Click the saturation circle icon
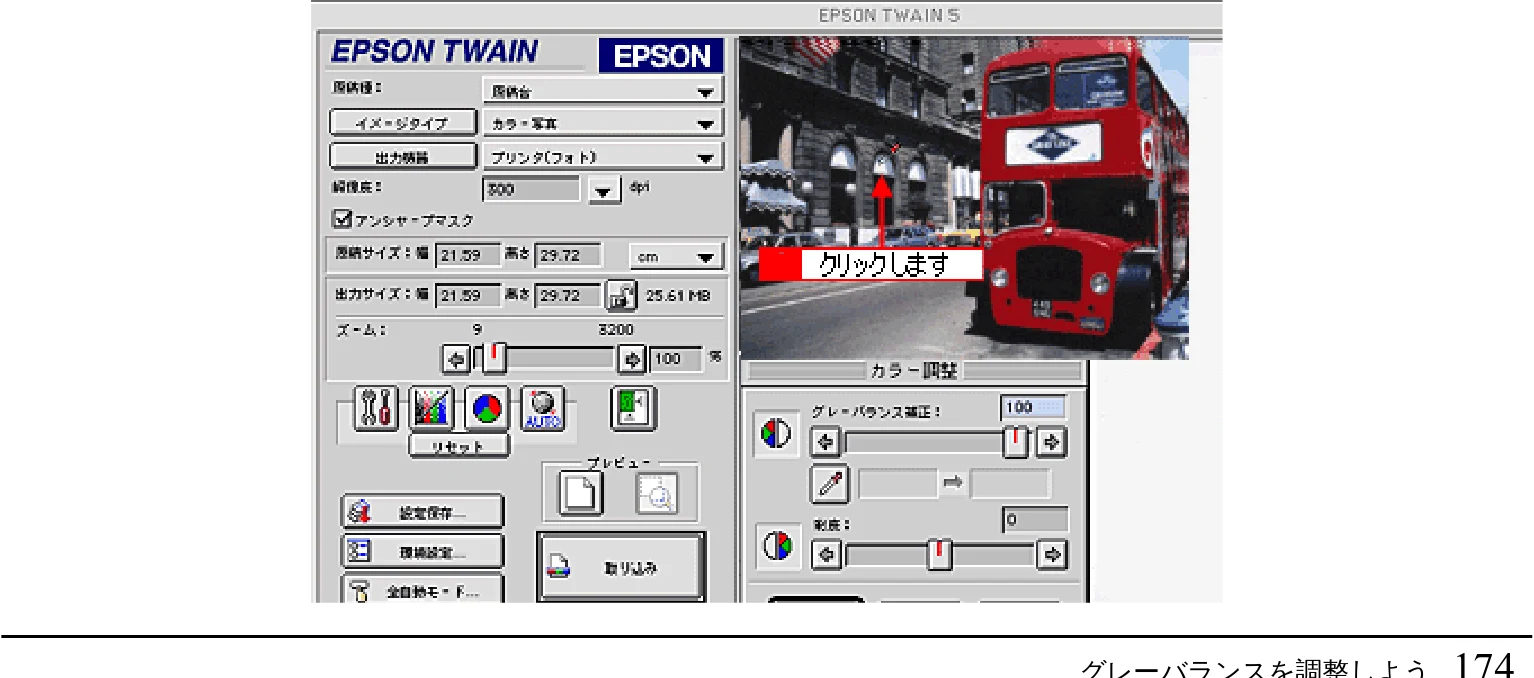This screenshot has height=678, width=1534. click(777, 547)
